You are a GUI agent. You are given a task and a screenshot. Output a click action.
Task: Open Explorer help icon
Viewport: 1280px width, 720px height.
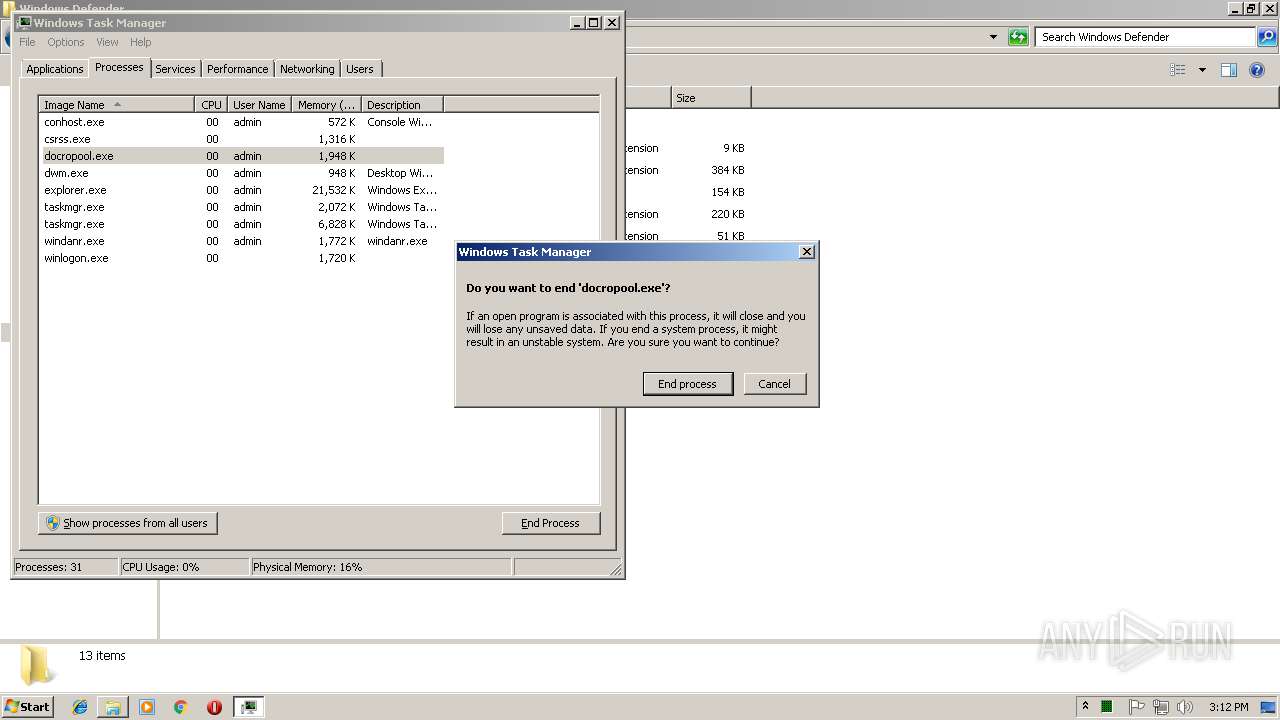[1257, 70]
